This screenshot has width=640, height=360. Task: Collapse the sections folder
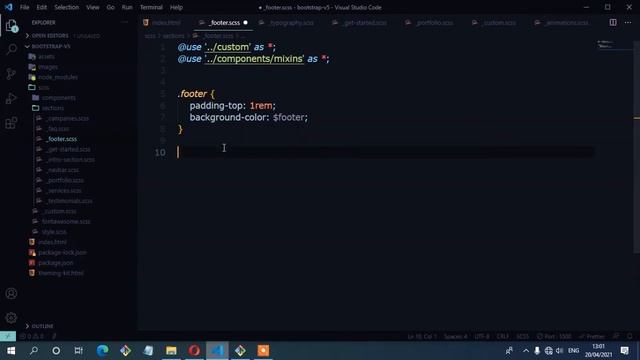(x=53, y=108)
